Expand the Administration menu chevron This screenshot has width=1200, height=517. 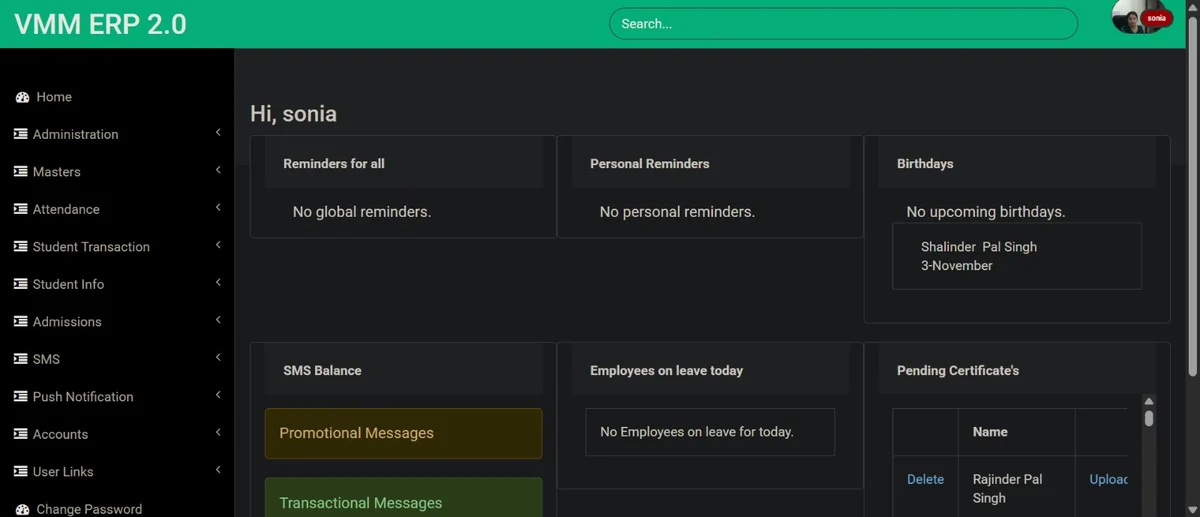tap(218, 133)
